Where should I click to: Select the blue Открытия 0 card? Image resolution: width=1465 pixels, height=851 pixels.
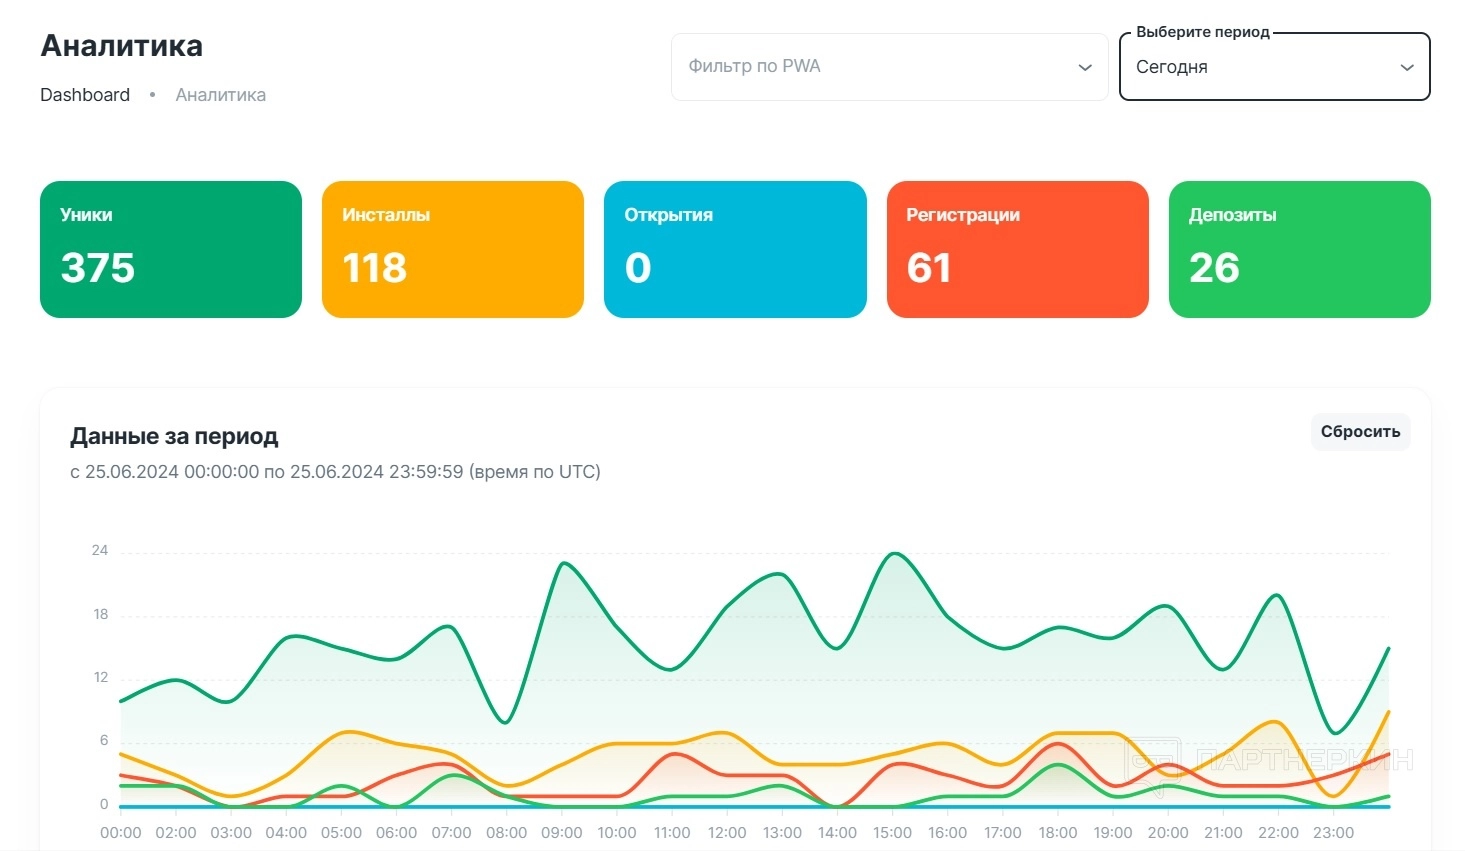pos(735,249)
